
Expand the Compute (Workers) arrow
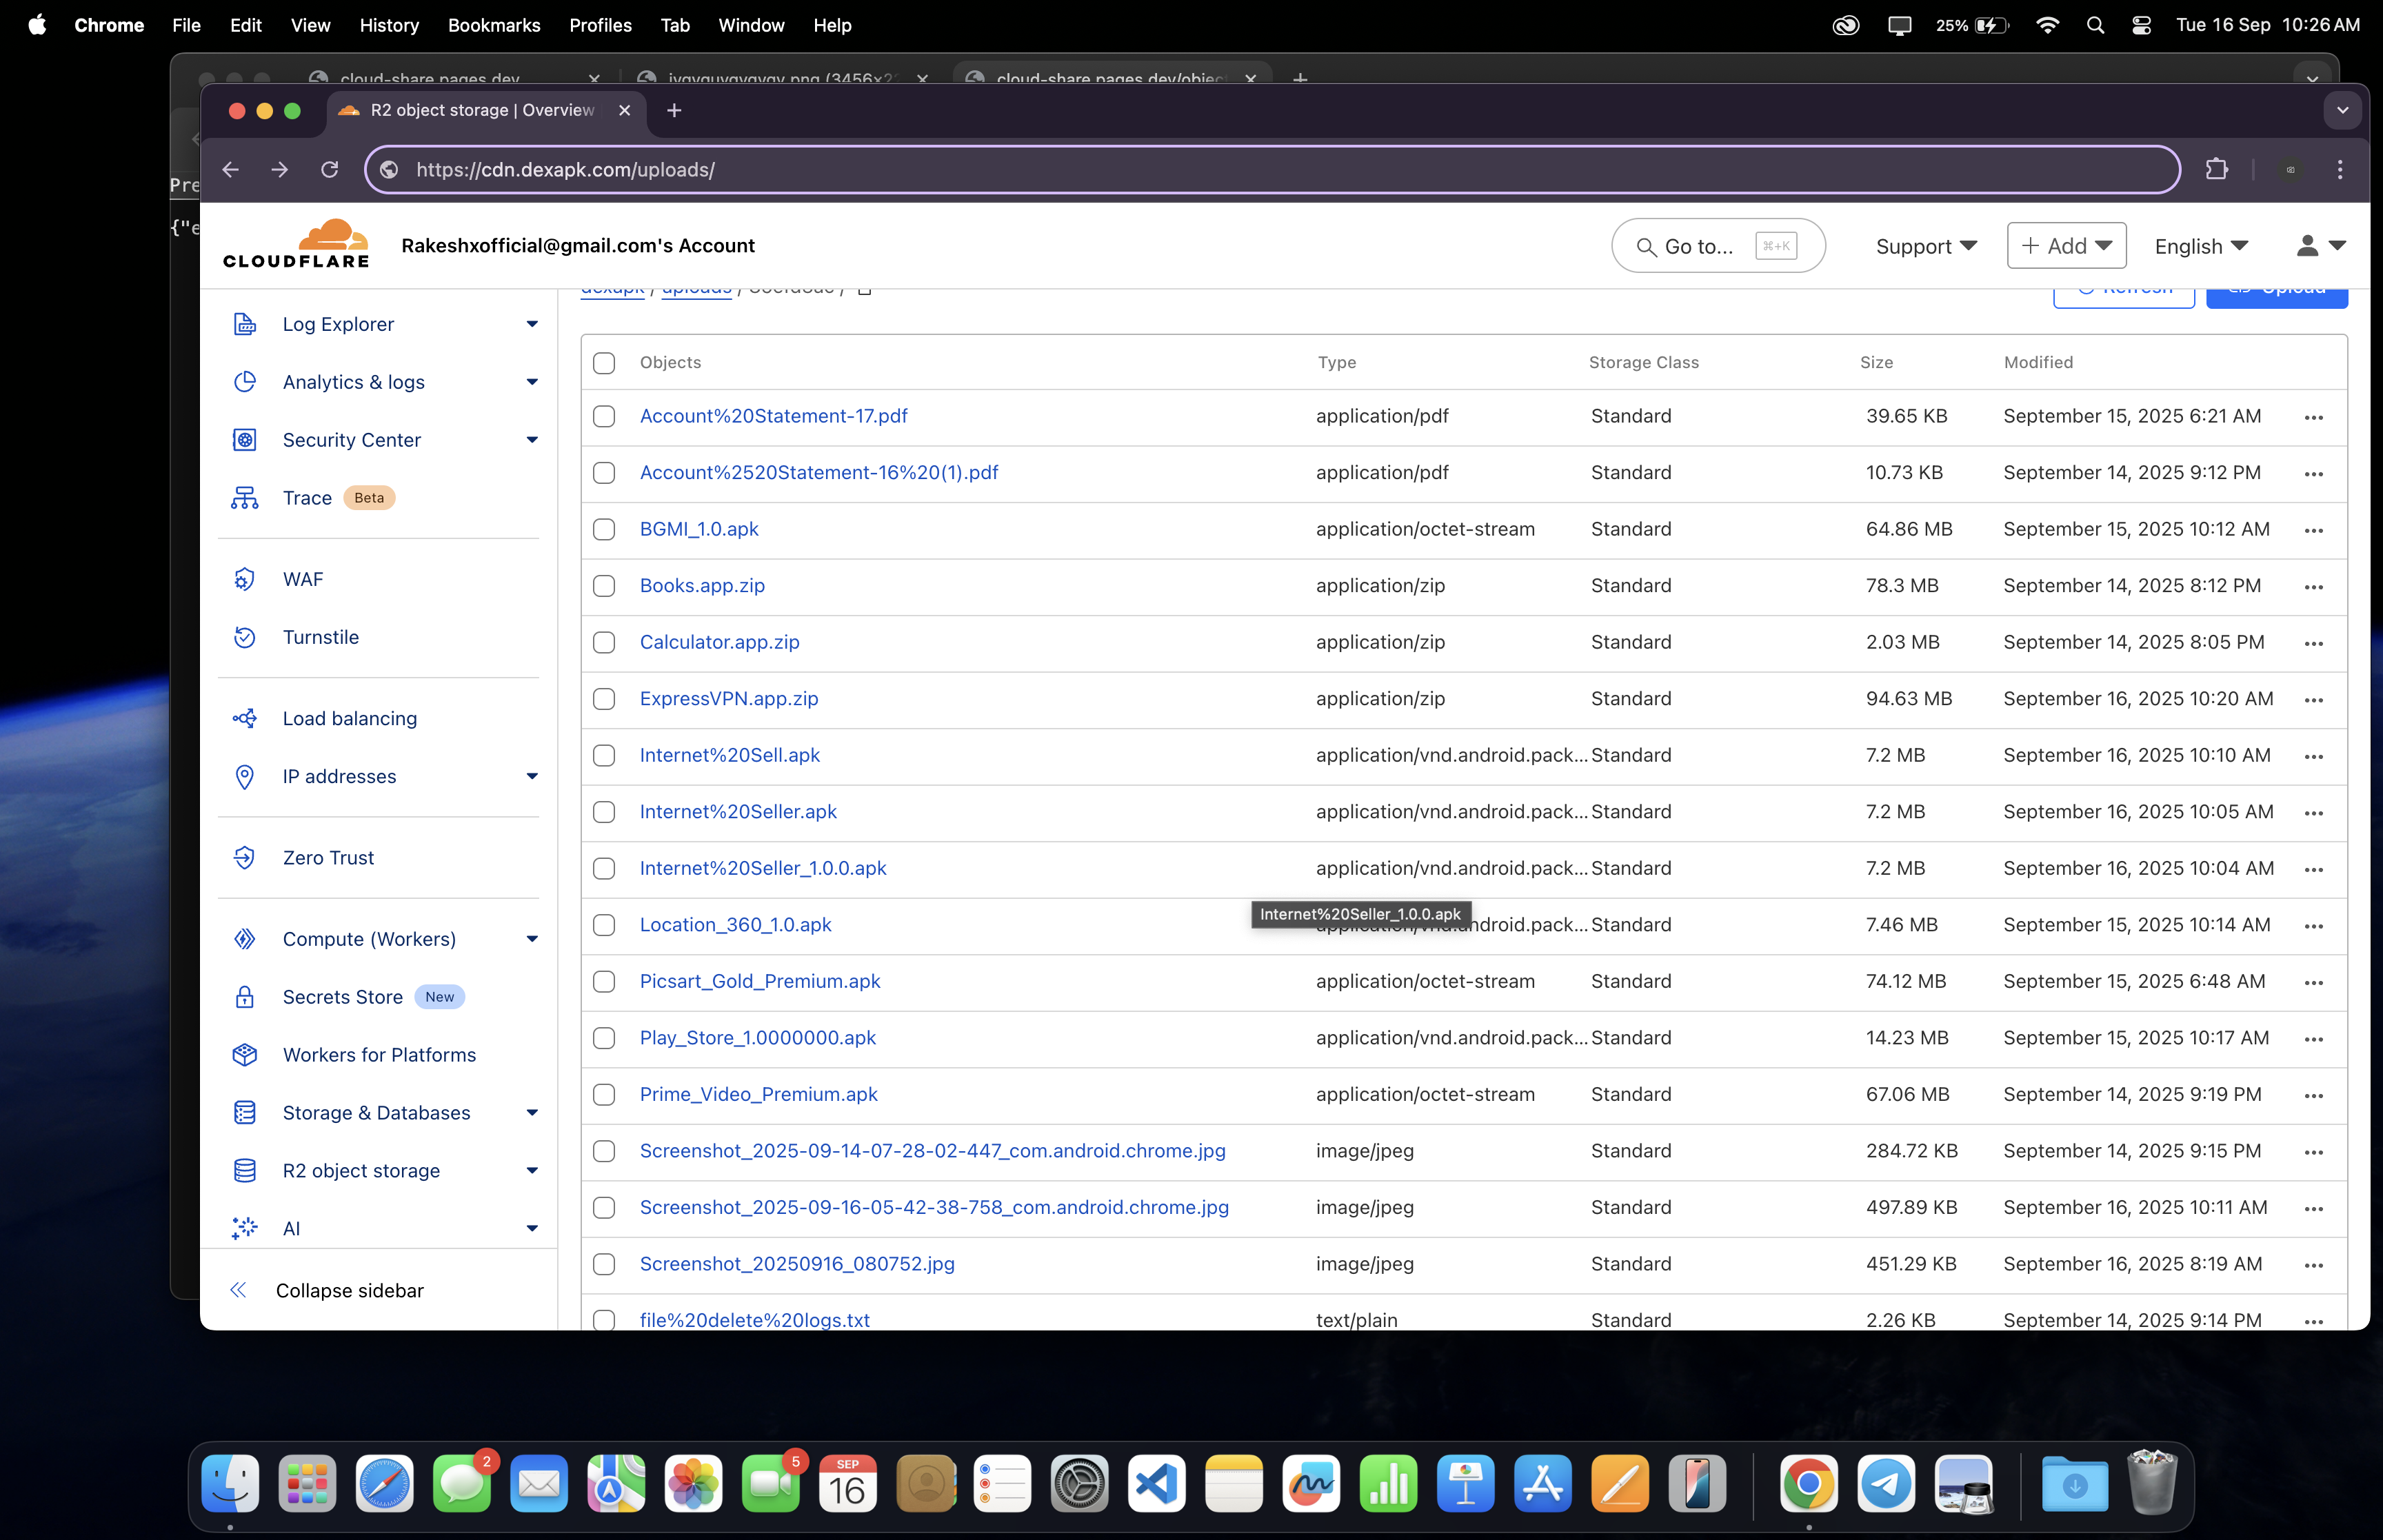(532, 939)
